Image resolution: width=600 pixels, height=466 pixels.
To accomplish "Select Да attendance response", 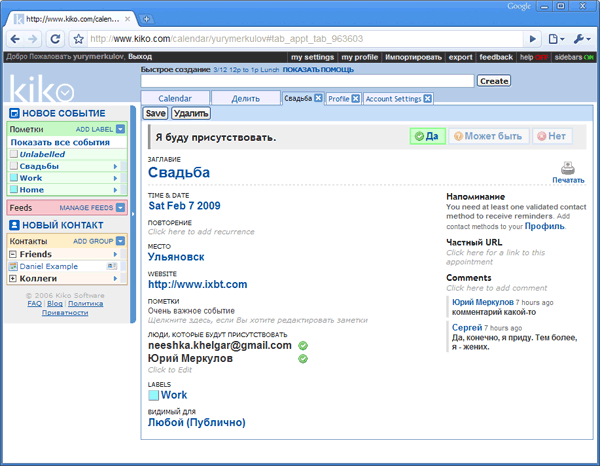I will (427, 136).
